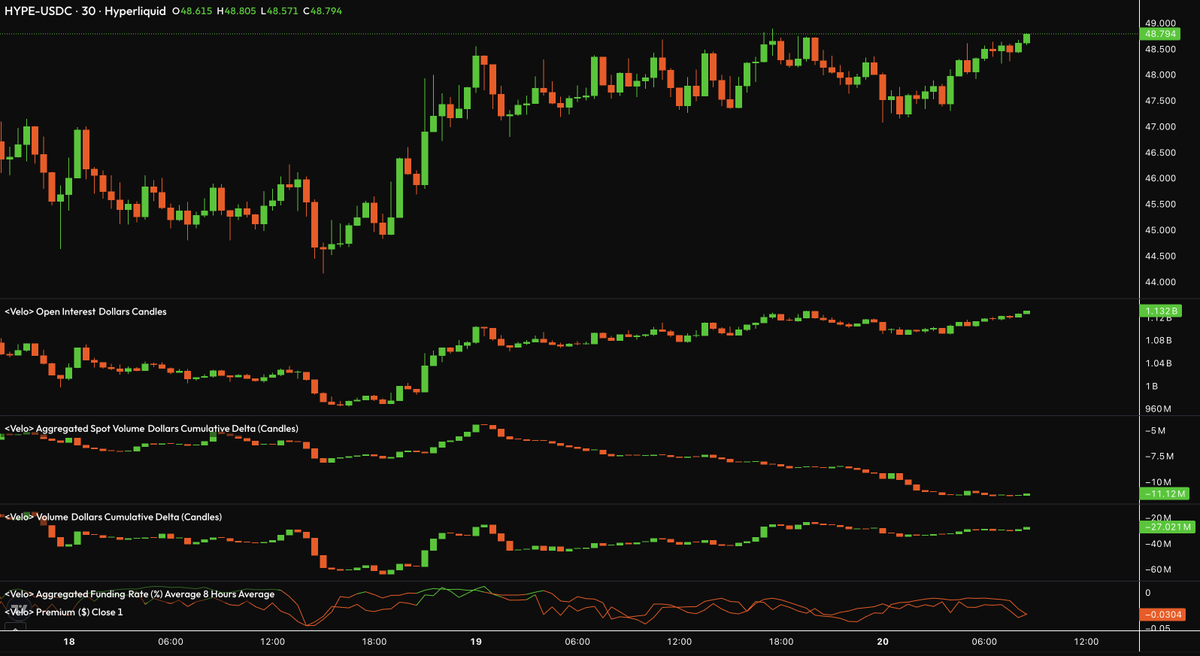Click the −27.021M volume delta value label
1200x656 pixels.
tap(1166, 525)
